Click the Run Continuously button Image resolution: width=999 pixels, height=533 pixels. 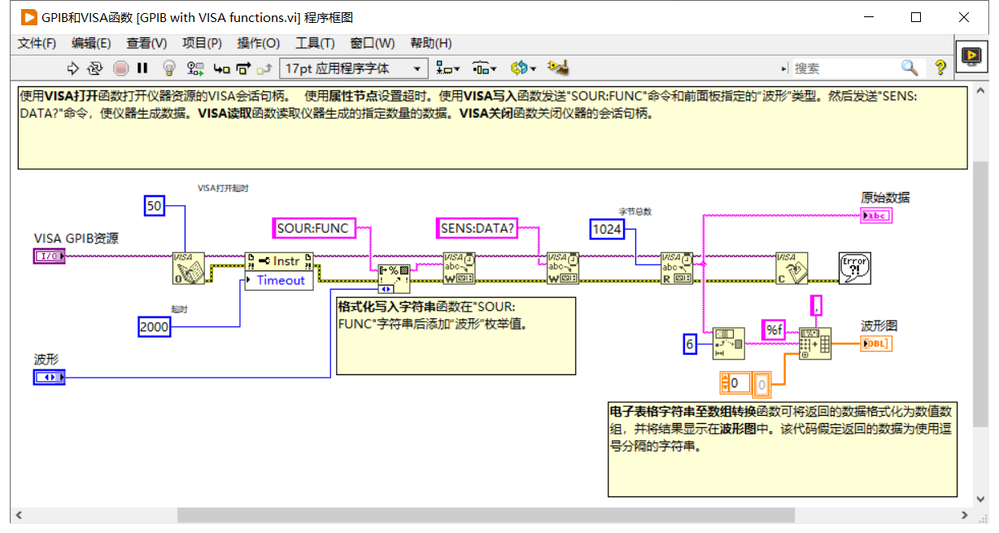pos(95,68)
